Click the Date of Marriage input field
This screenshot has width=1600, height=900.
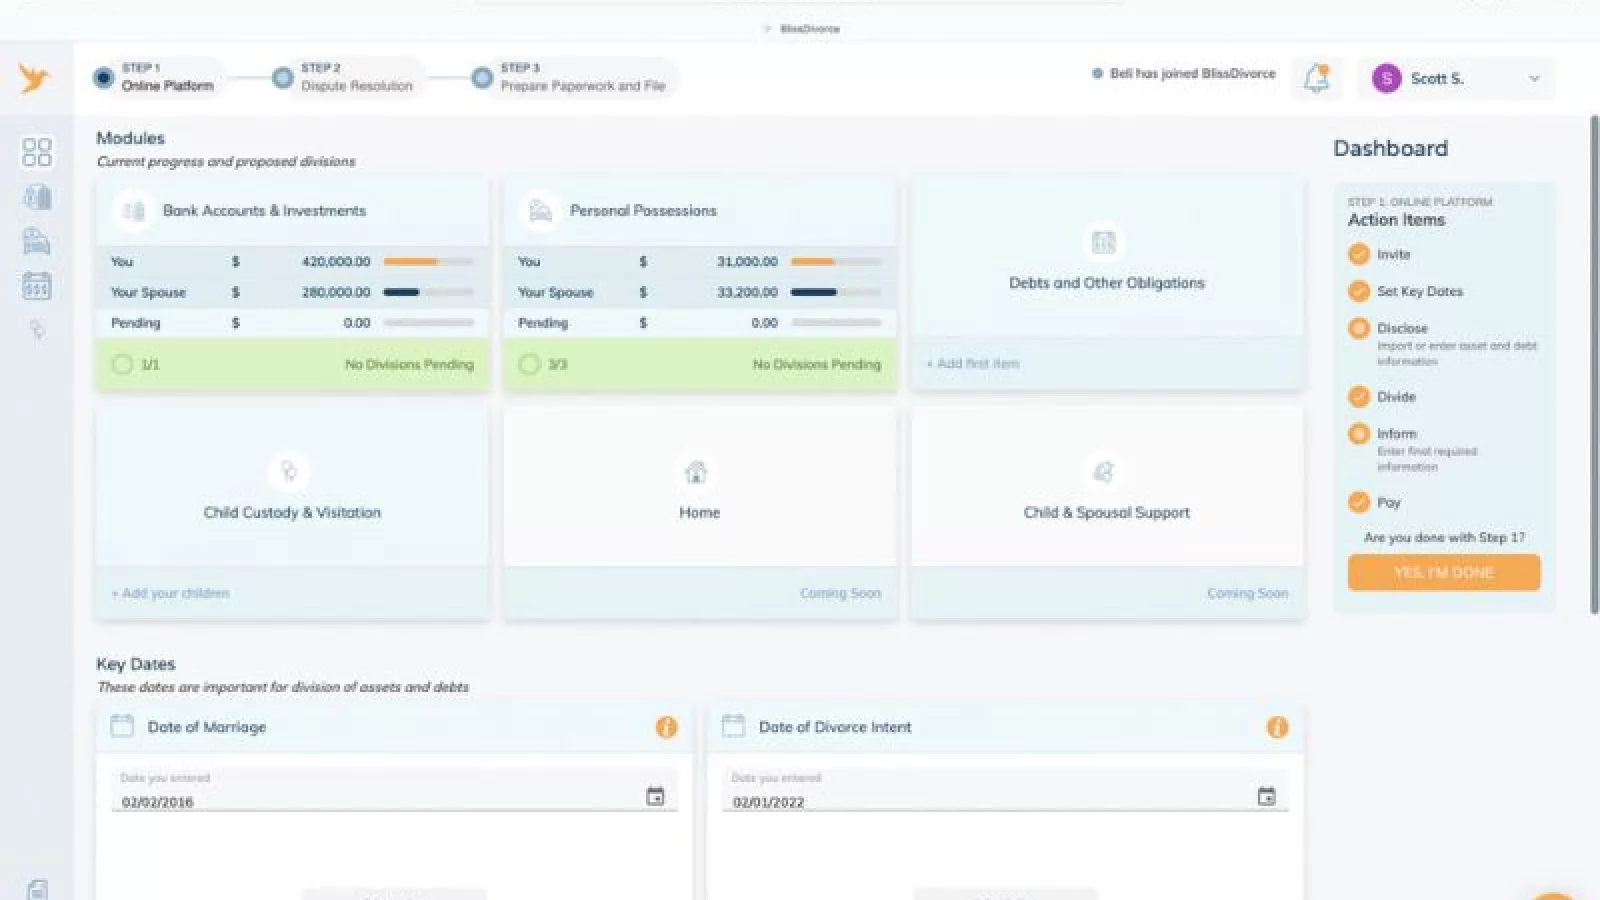point(380,801)
